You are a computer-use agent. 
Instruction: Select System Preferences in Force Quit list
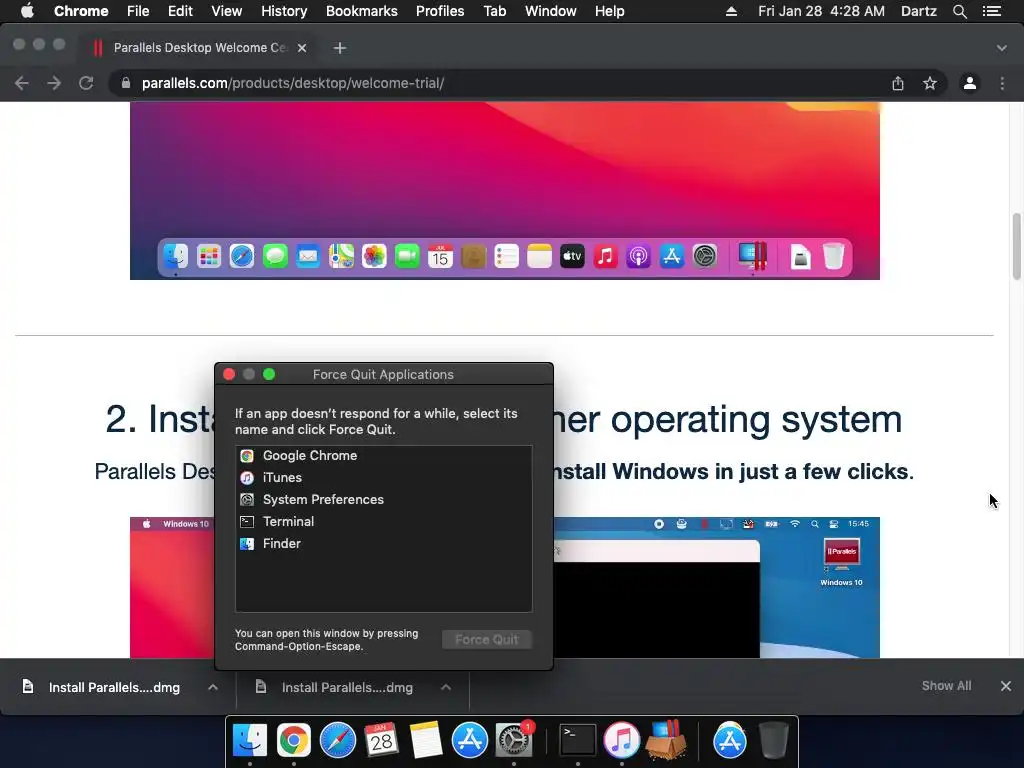pos(383,500)
